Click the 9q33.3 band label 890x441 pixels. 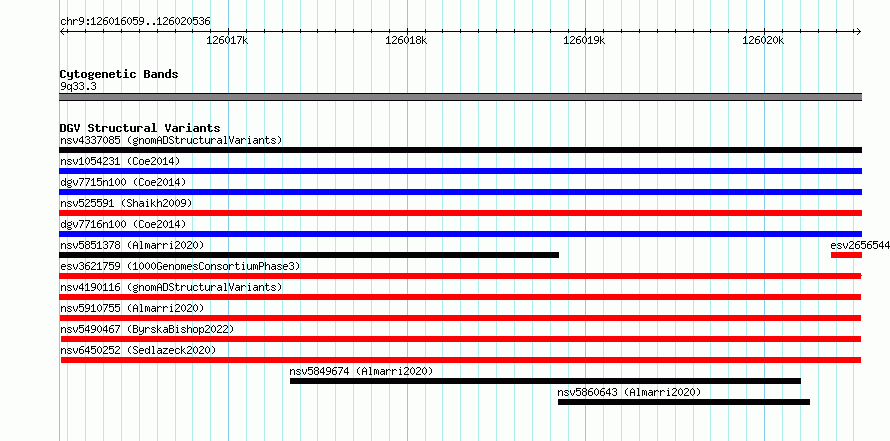pos(78,86)
